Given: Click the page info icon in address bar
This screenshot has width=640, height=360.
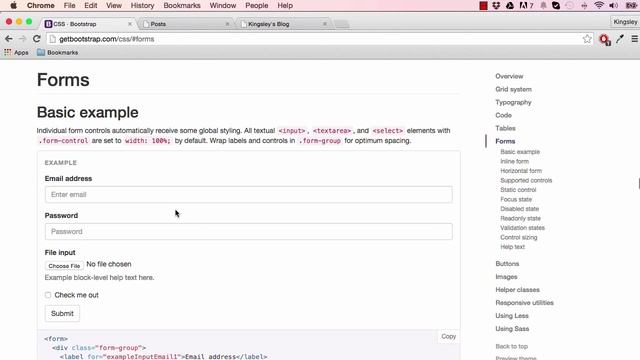Looking at the screenshot, I should (52, 39).
